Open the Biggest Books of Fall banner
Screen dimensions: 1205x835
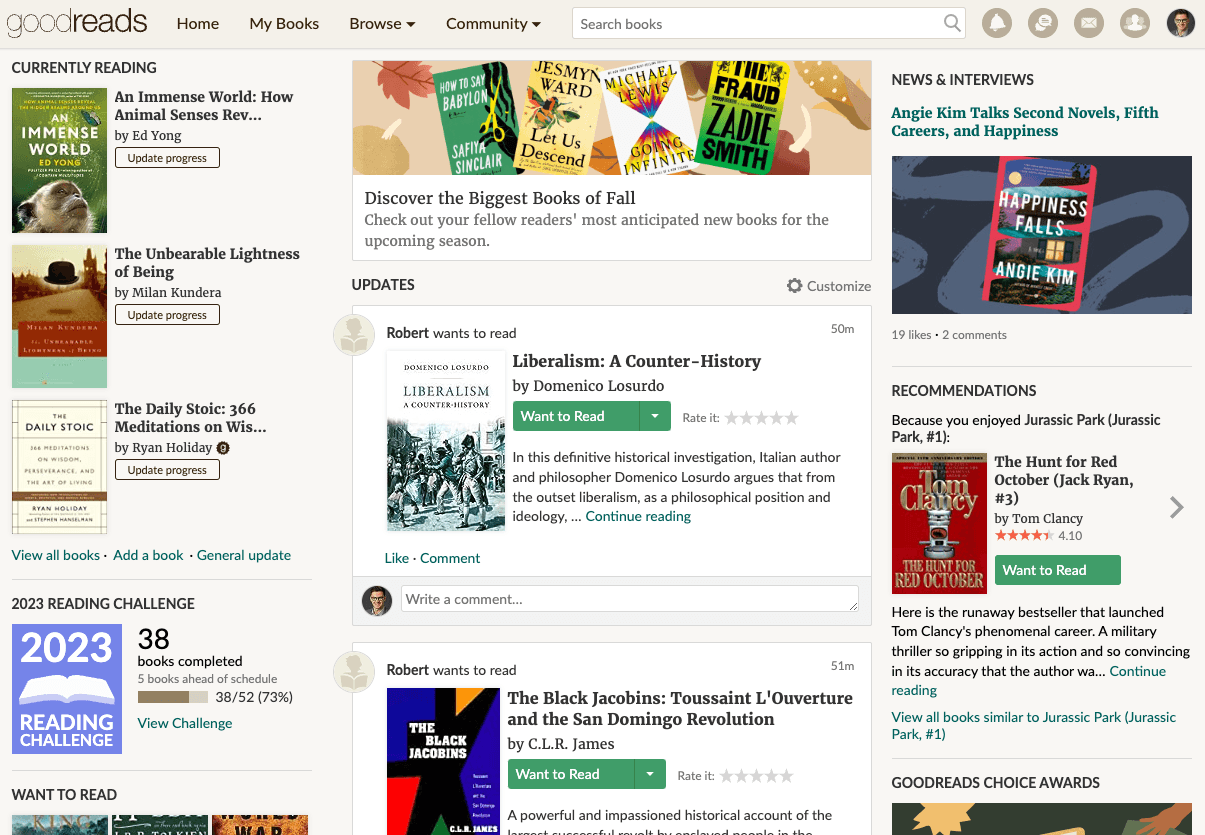pos(611,118)
